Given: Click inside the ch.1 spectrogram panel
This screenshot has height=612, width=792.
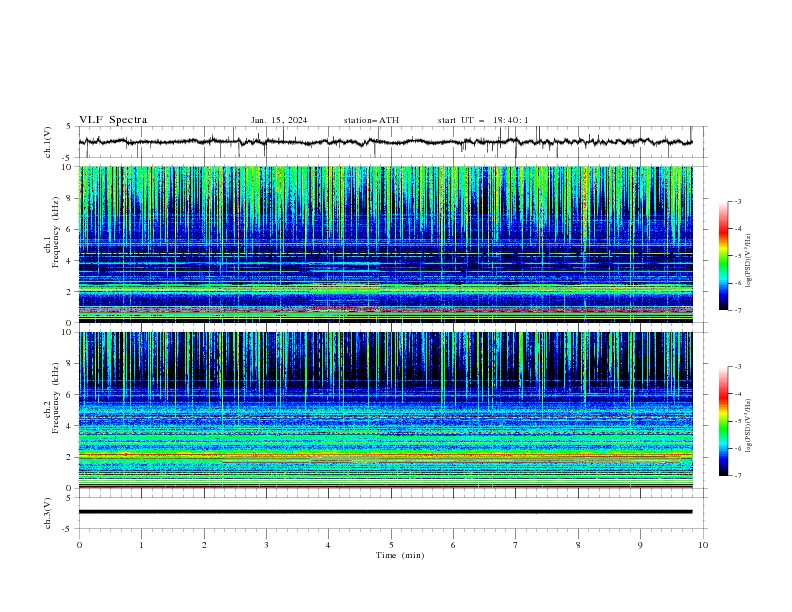Looking at the screenshot, I should 385,244.
